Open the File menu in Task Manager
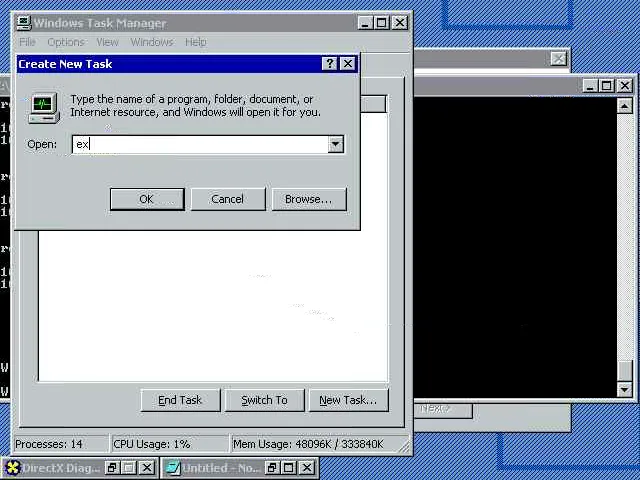Screen dimensions: 640x480 coord(27,42)
